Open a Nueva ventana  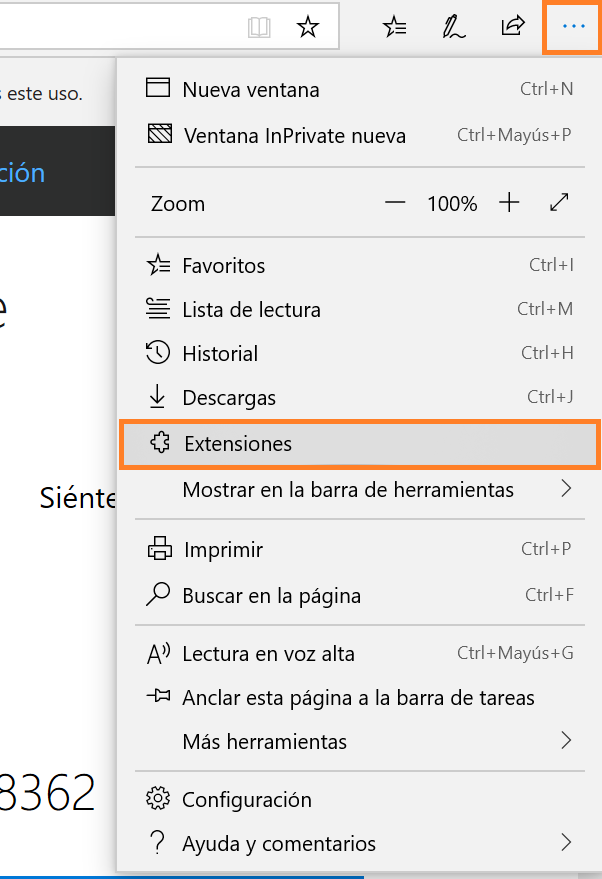[250, 89]
